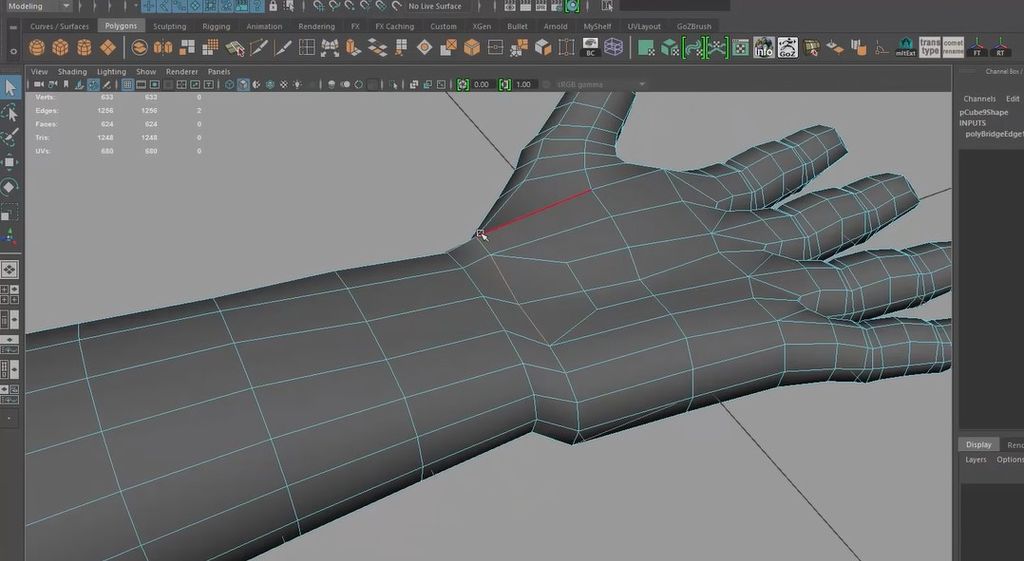Click the exposure value field 0.00

point(482,84)
